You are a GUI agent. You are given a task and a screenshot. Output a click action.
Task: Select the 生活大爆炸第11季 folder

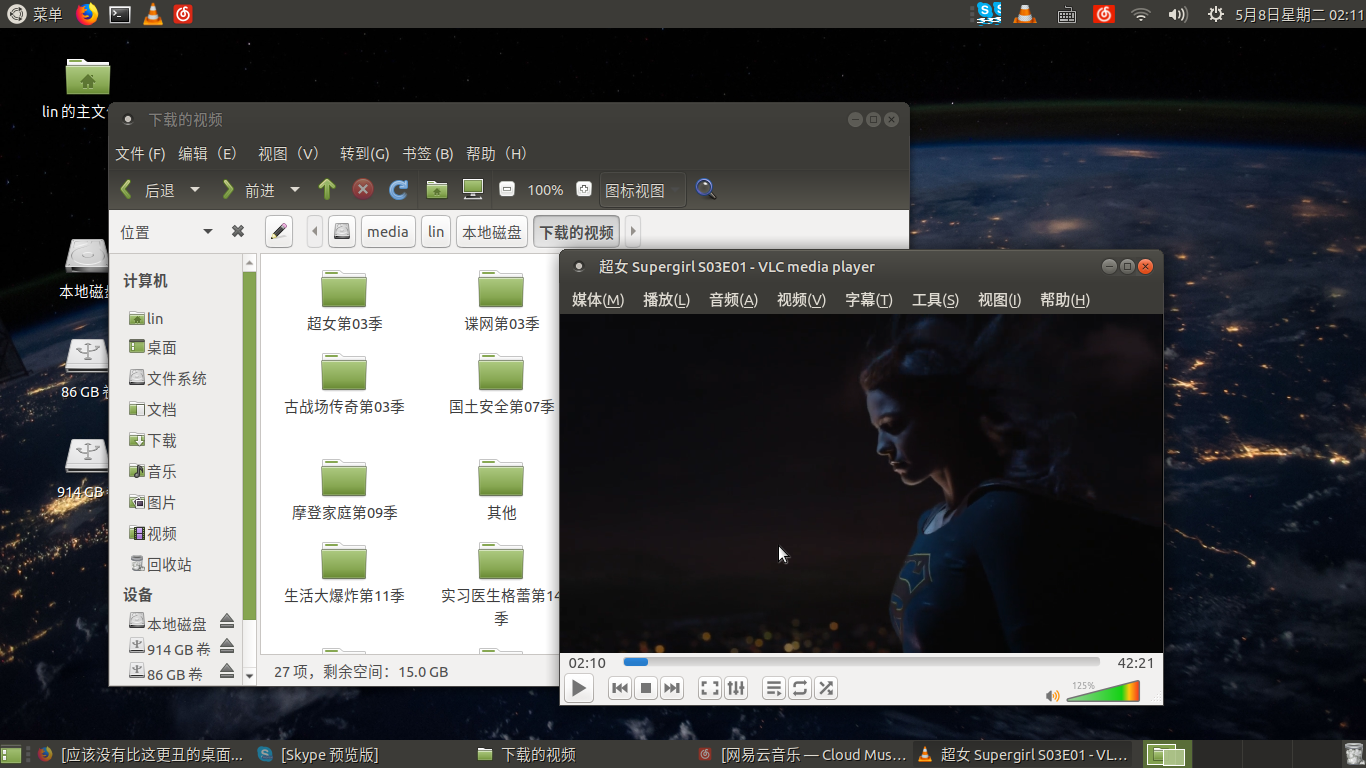[344, 573]
